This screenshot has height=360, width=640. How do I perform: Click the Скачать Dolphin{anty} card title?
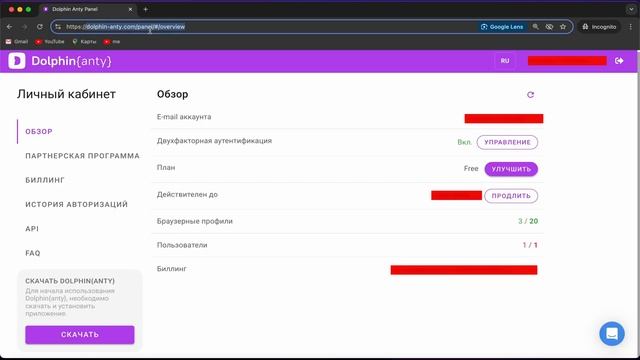tap(70, 281)
